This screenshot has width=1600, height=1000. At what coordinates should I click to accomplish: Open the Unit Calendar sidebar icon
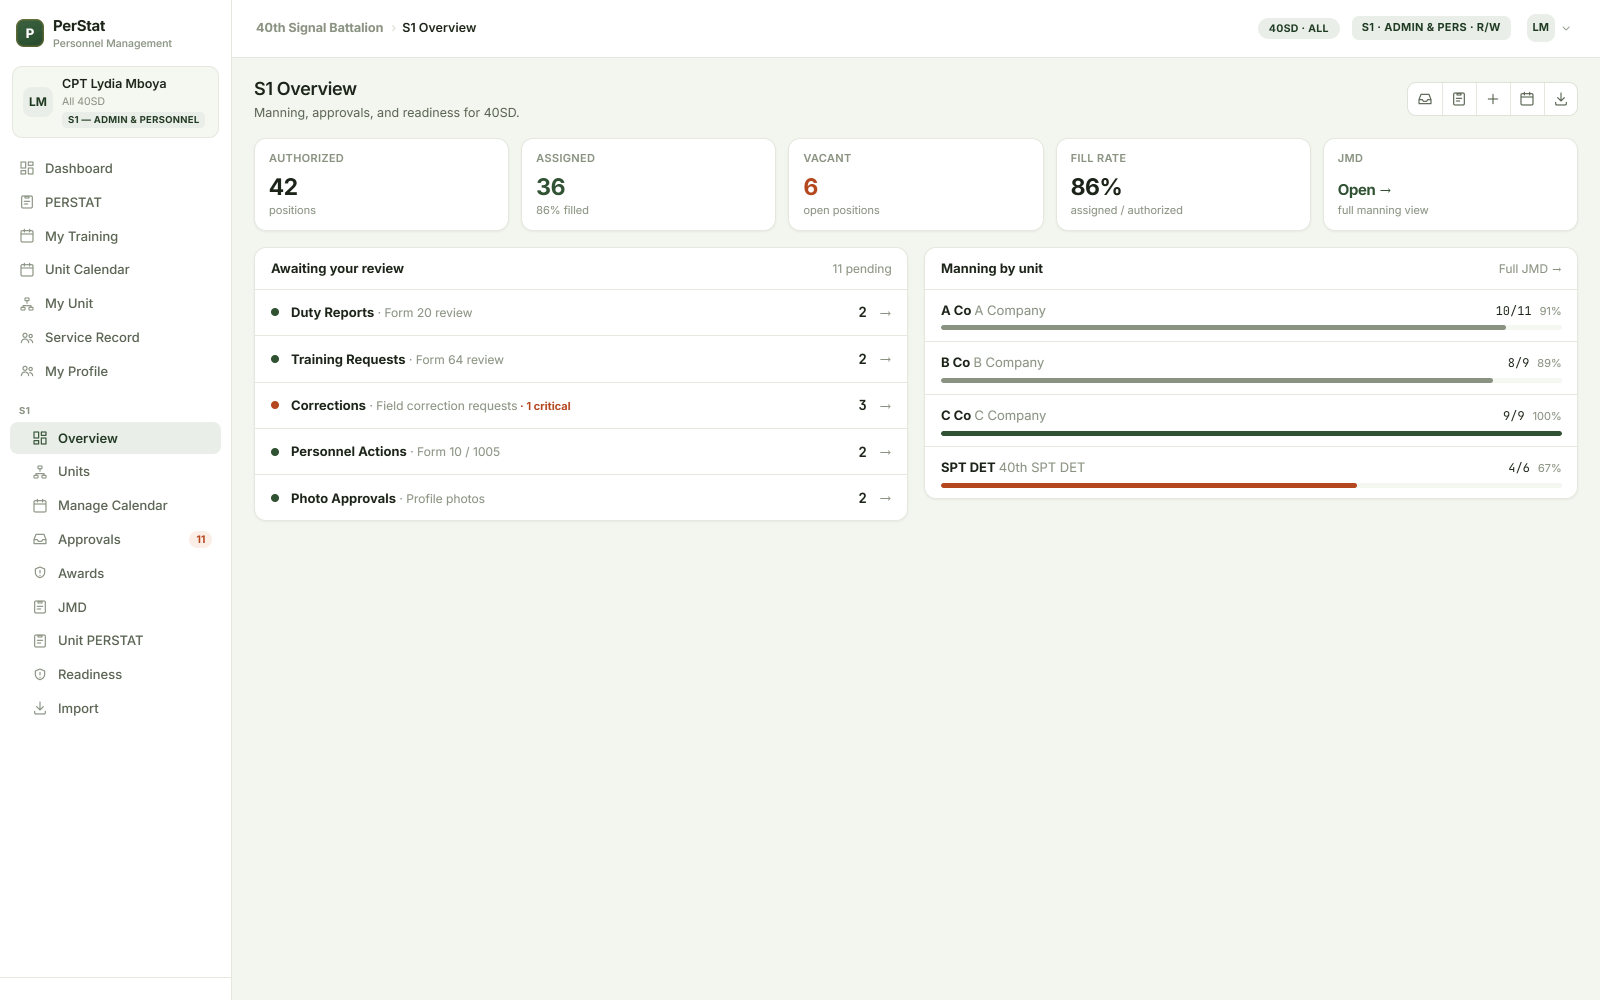pyautogui.click(x=27, y=269)
